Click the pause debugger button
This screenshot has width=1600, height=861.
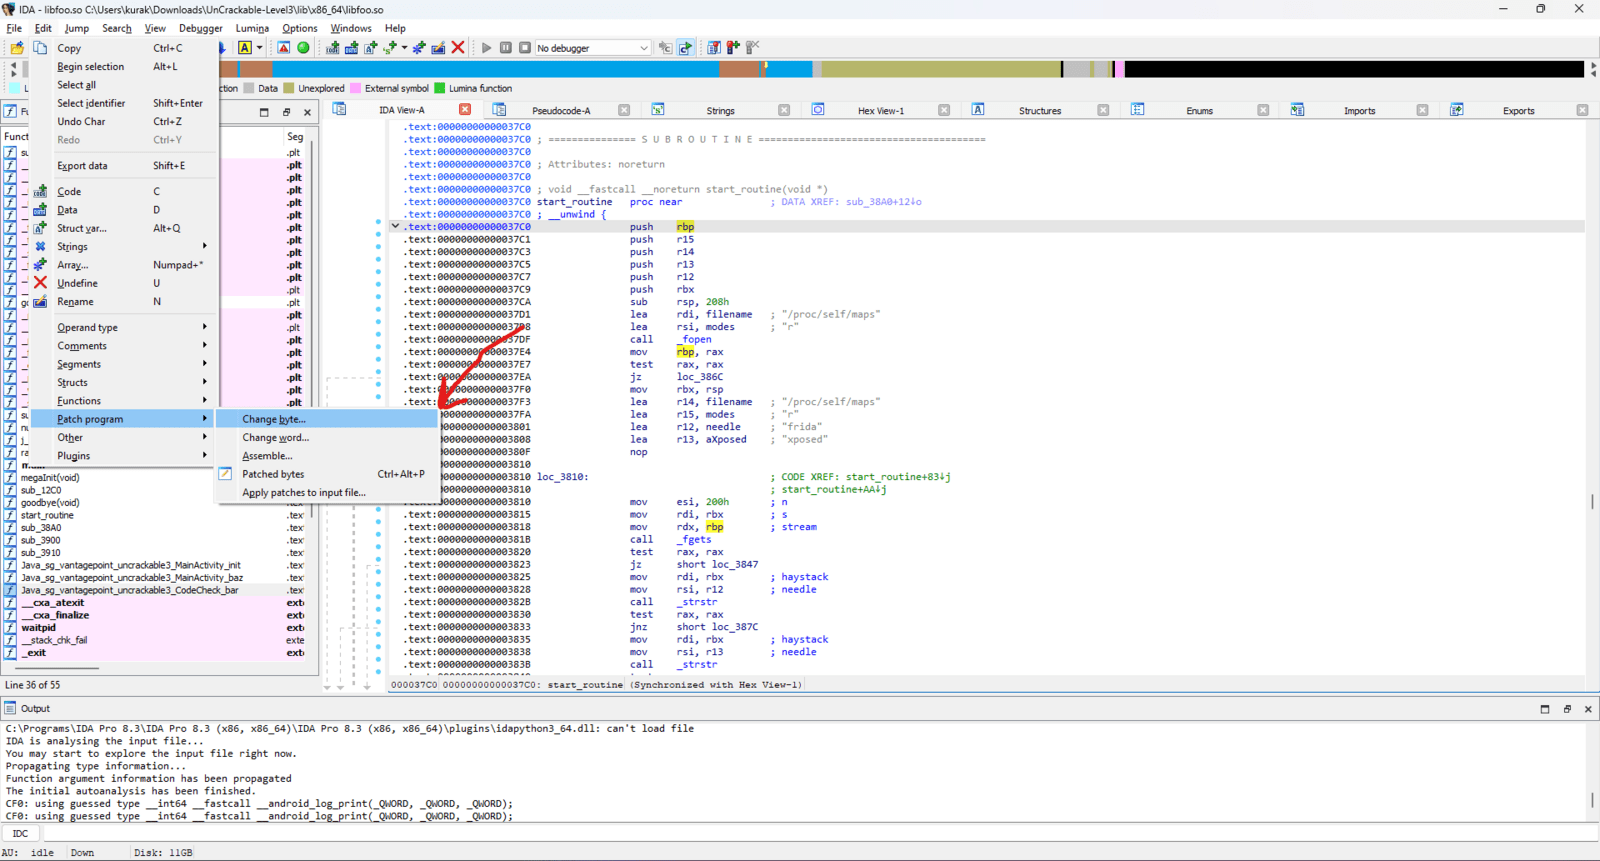pyautogui.click(x=506, y=48)
